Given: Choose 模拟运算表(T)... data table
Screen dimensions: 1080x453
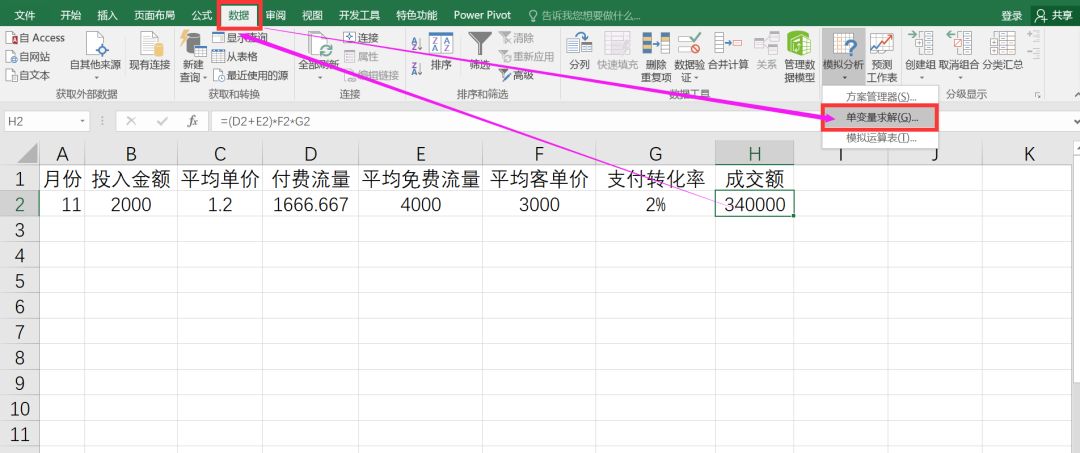Looking at the screenshot, I should coord(880,138).
